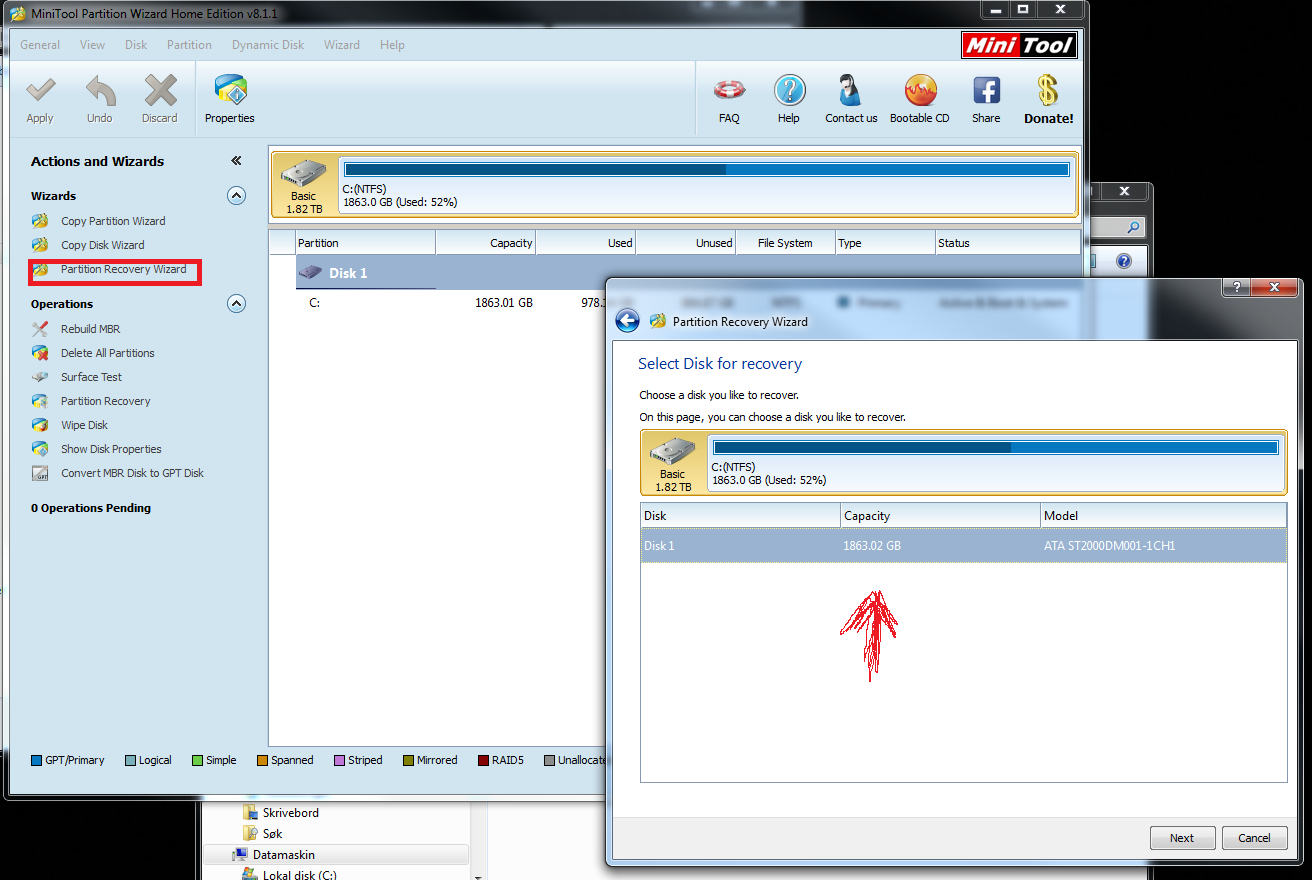
Task: Click the Bootable CD icon
Action: tap(920, 91)
